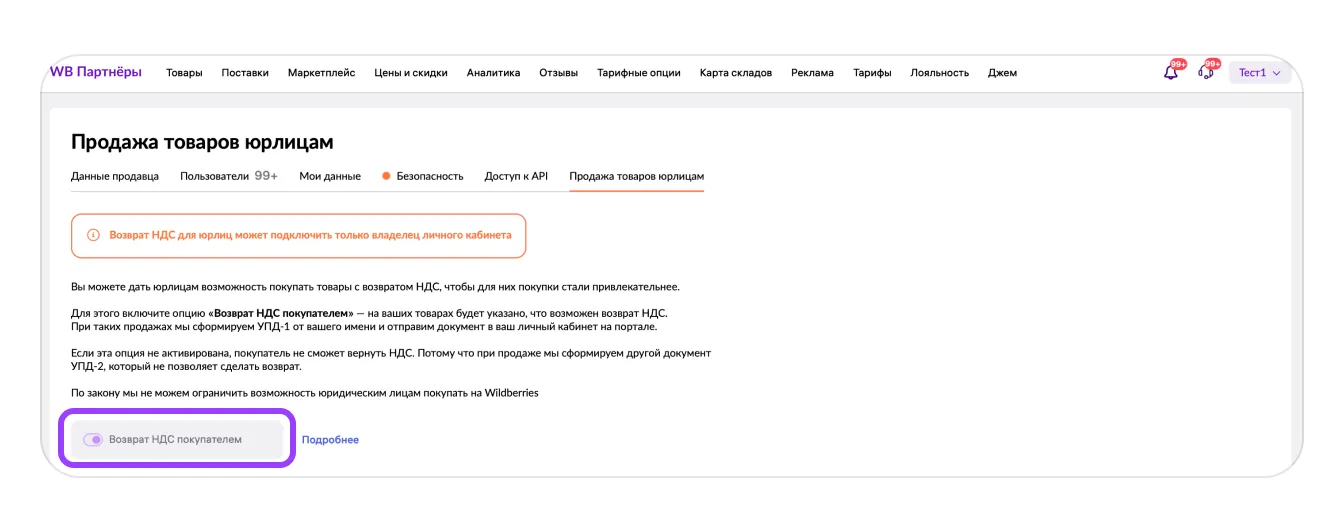Click the Подробнее link
This screenshot has height=532, width=1344.
point(330,440)
